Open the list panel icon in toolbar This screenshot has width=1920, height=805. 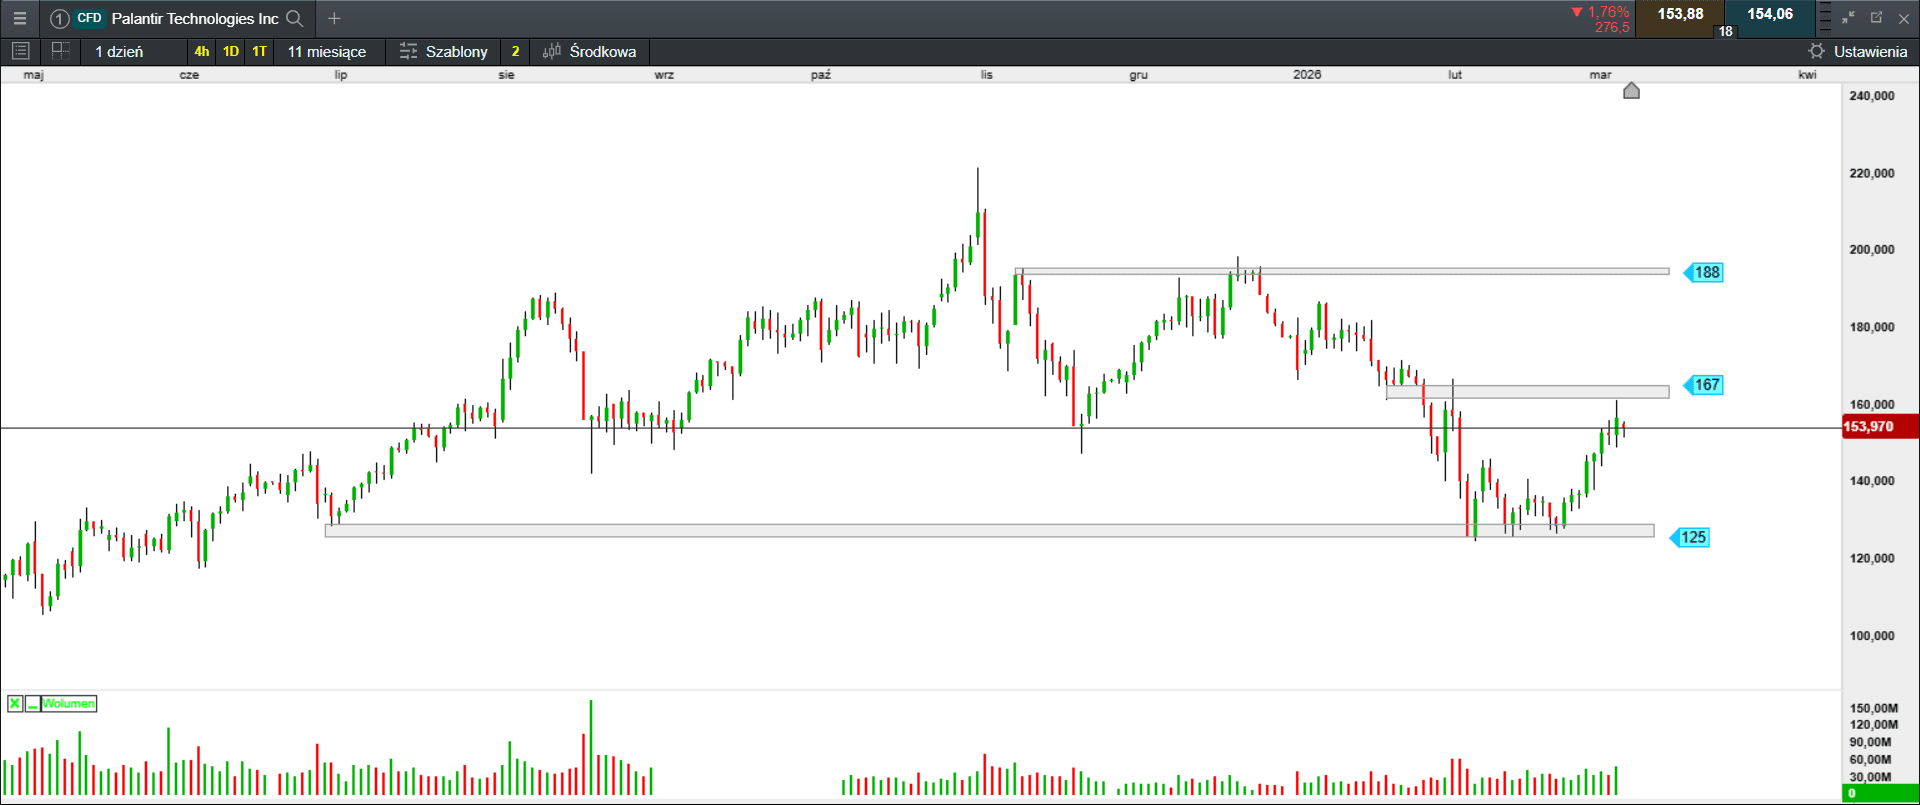[x=20, y=51]
